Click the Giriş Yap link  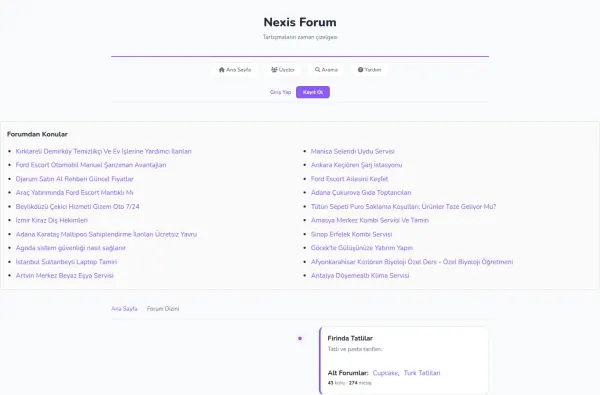pos(280,92)
